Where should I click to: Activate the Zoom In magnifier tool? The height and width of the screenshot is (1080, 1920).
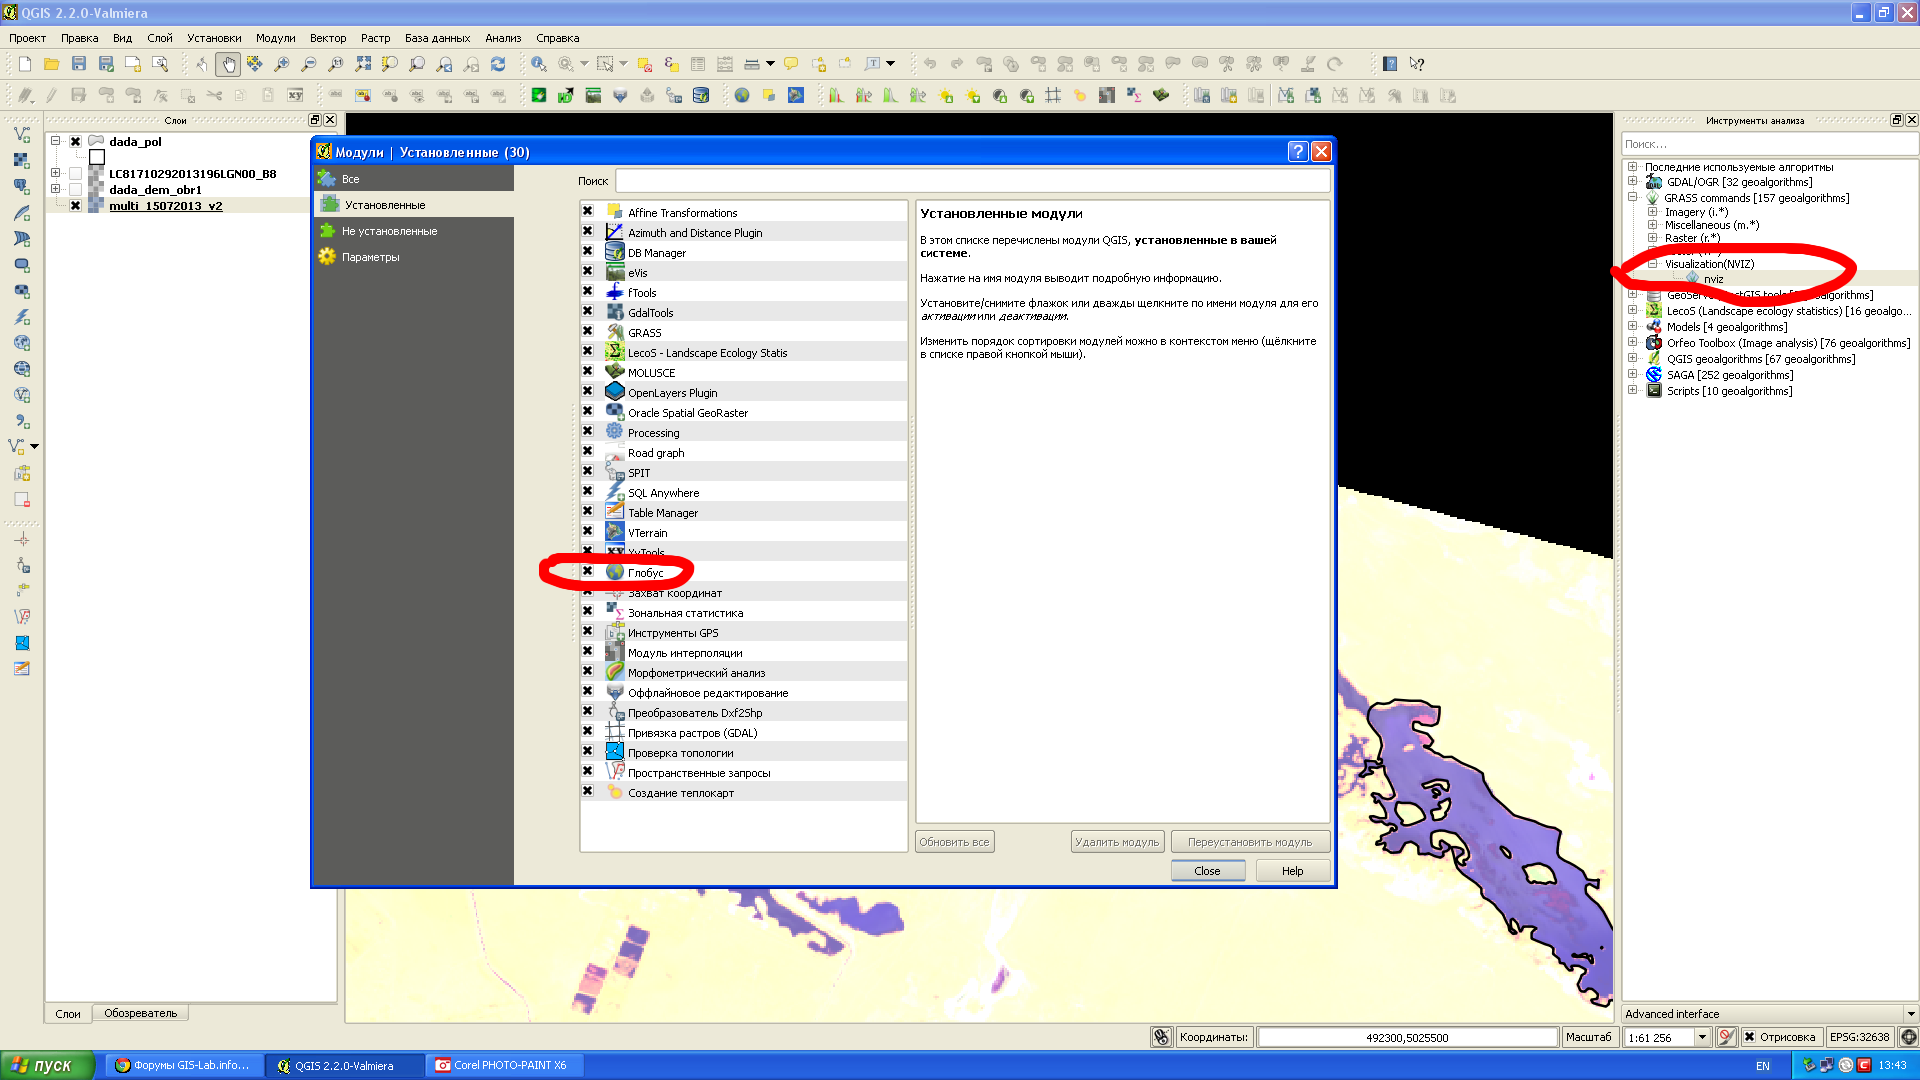coord(283,63)
